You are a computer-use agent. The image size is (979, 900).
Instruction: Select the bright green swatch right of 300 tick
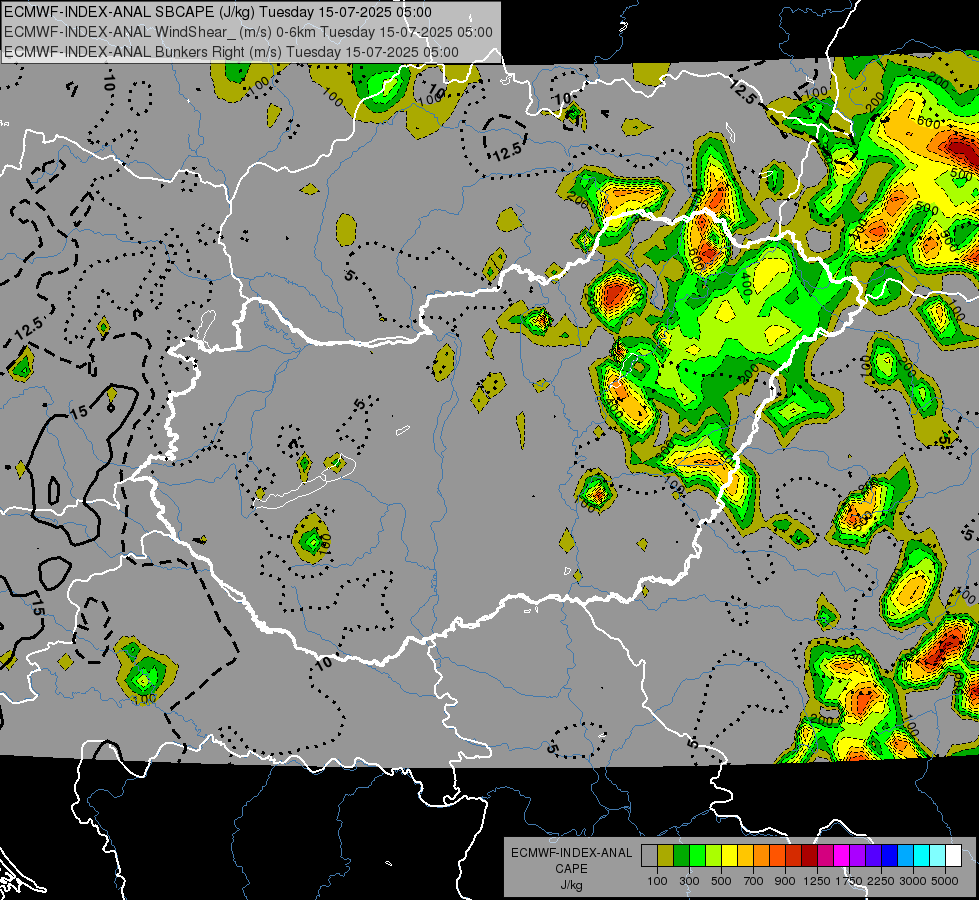coord(697,855)
